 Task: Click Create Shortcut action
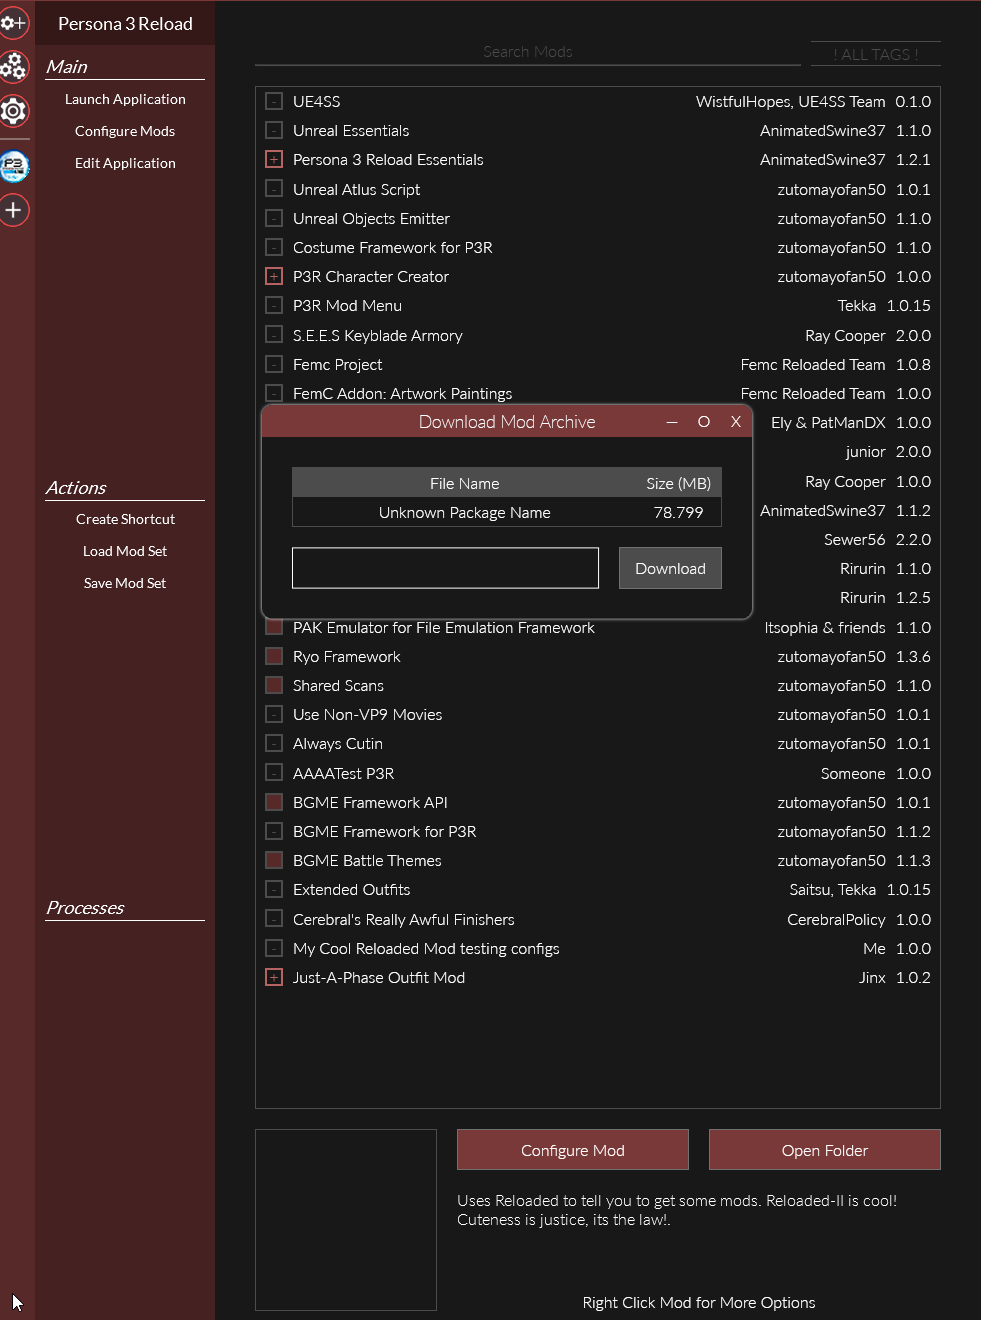pos(125,519)
